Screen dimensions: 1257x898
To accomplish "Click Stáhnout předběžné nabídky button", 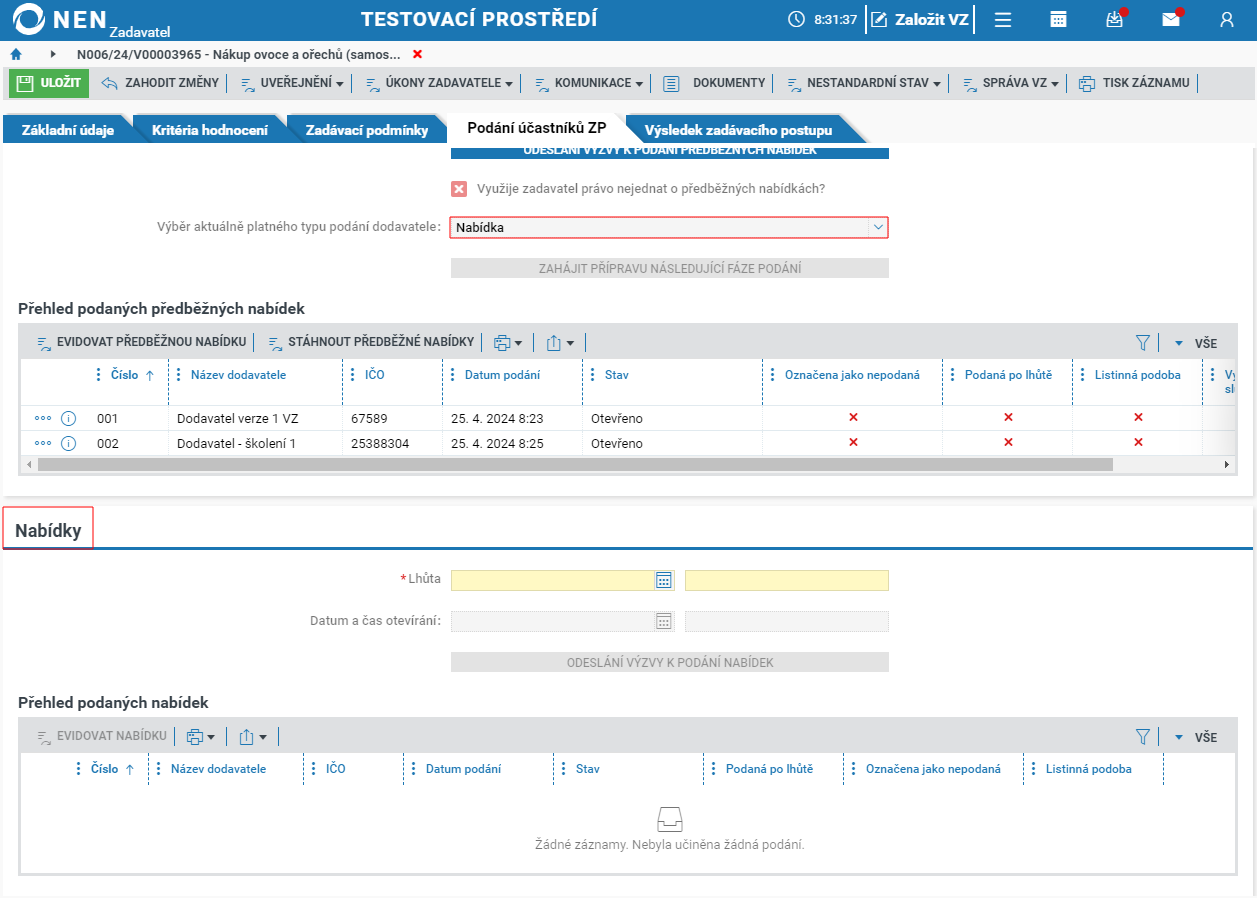I will (x=370, y=342).
